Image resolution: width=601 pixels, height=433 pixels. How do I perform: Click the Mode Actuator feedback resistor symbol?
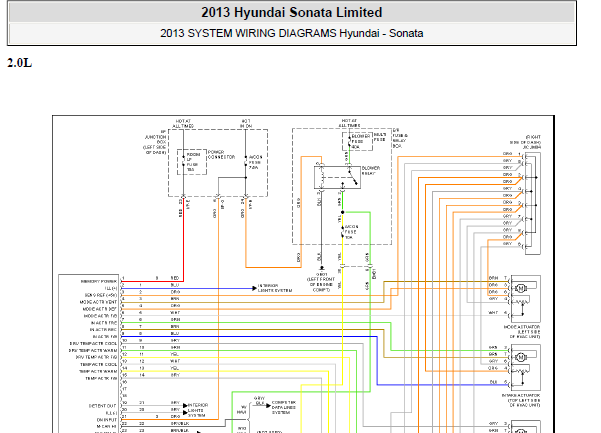tap(522, 302)
